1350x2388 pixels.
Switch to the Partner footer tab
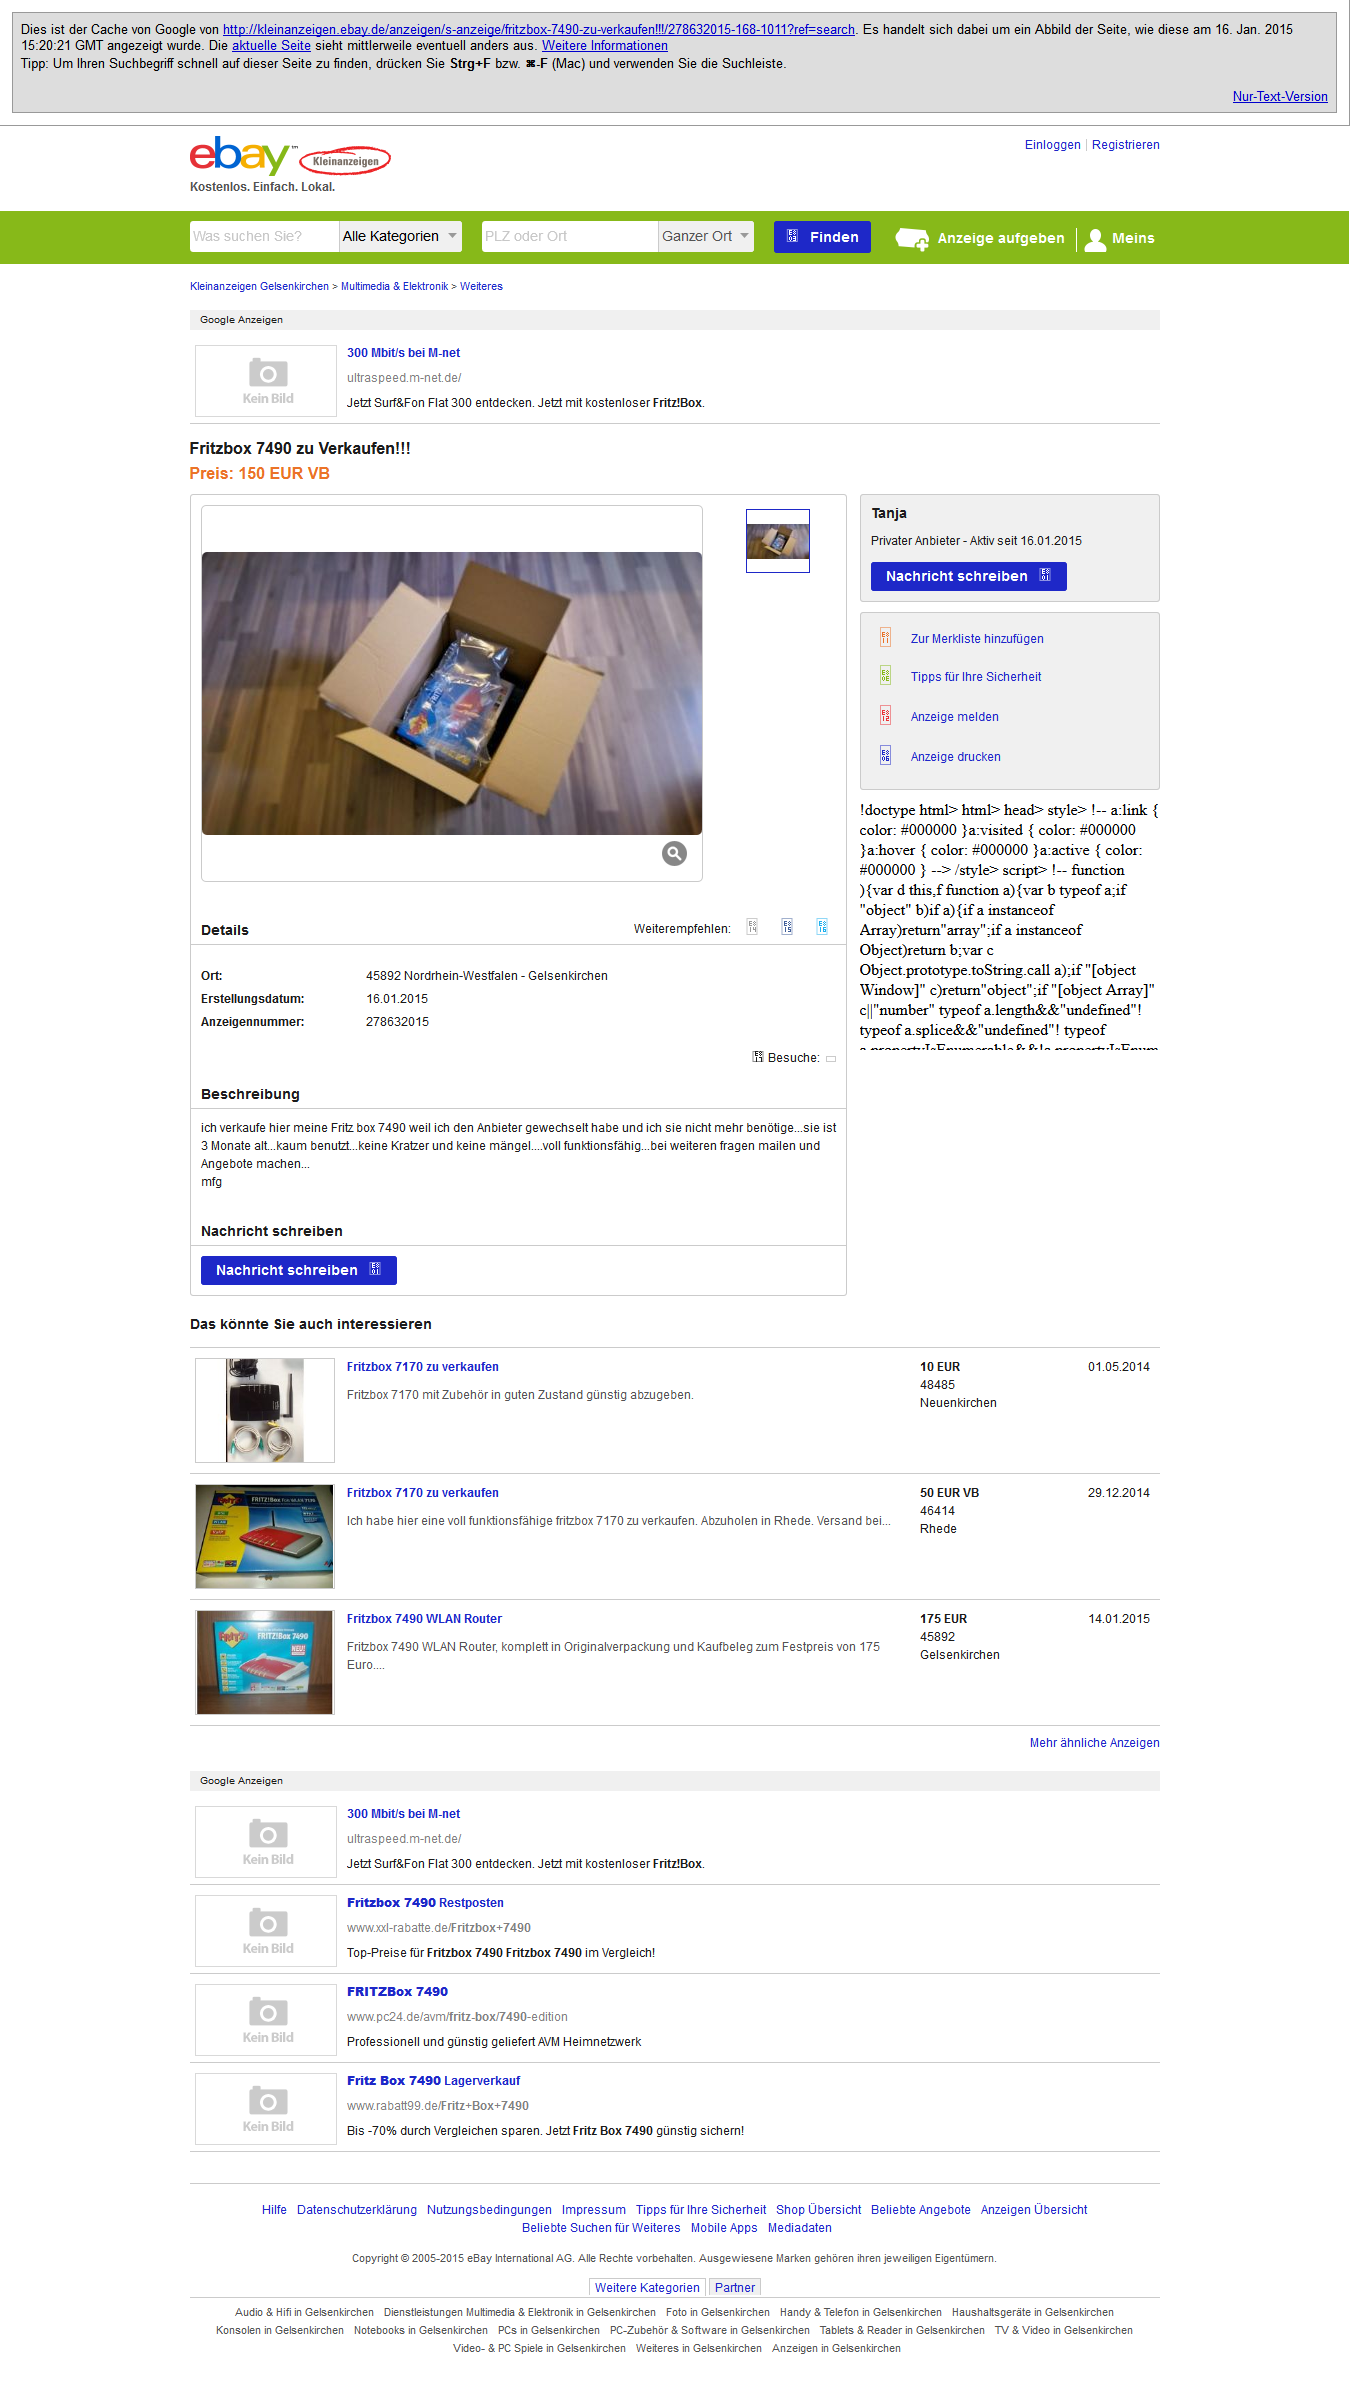click(735, 2287)
